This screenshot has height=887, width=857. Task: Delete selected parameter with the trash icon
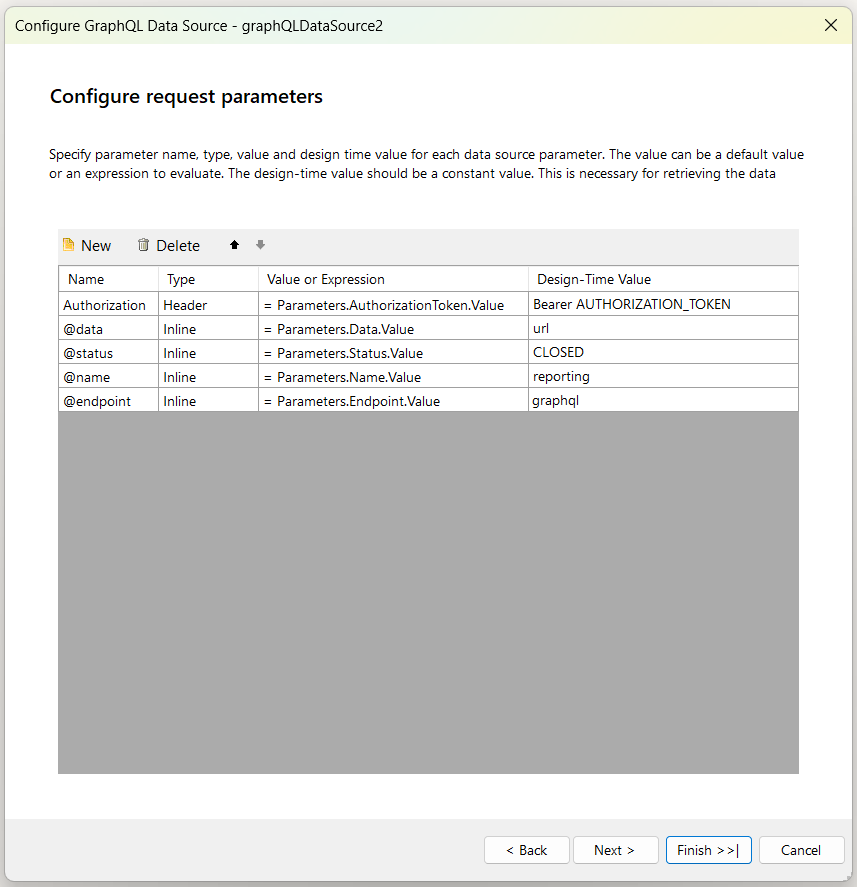168,245
